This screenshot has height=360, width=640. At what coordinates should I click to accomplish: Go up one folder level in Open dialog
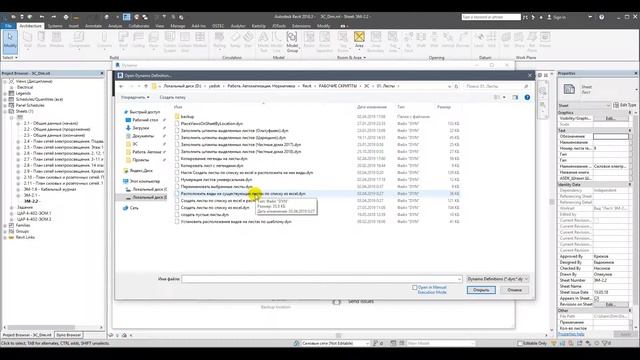click(x=146, y=86)
